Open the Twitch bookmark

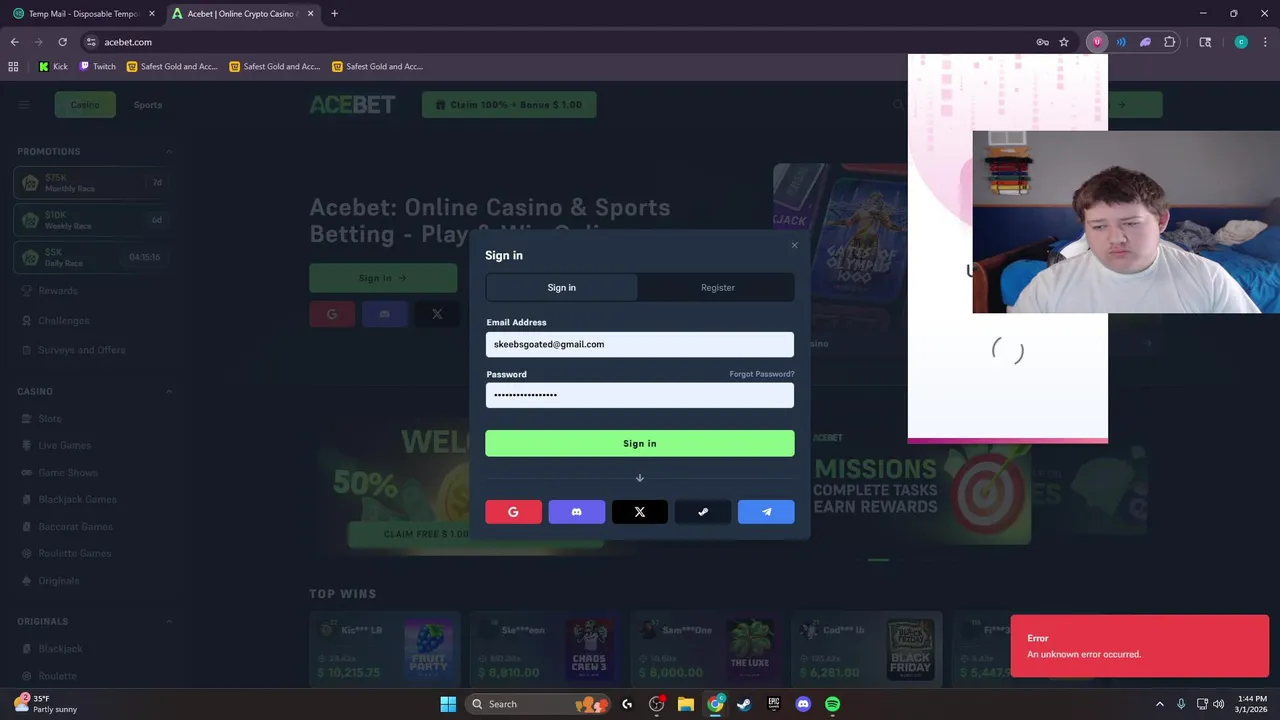[98, 67]
